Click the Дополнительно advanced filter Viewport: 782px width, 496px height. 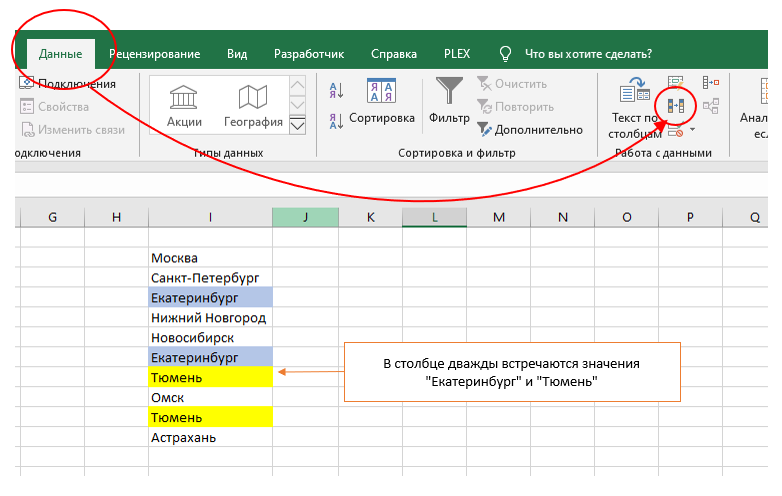pyautogui.click(x=530, y=130)
